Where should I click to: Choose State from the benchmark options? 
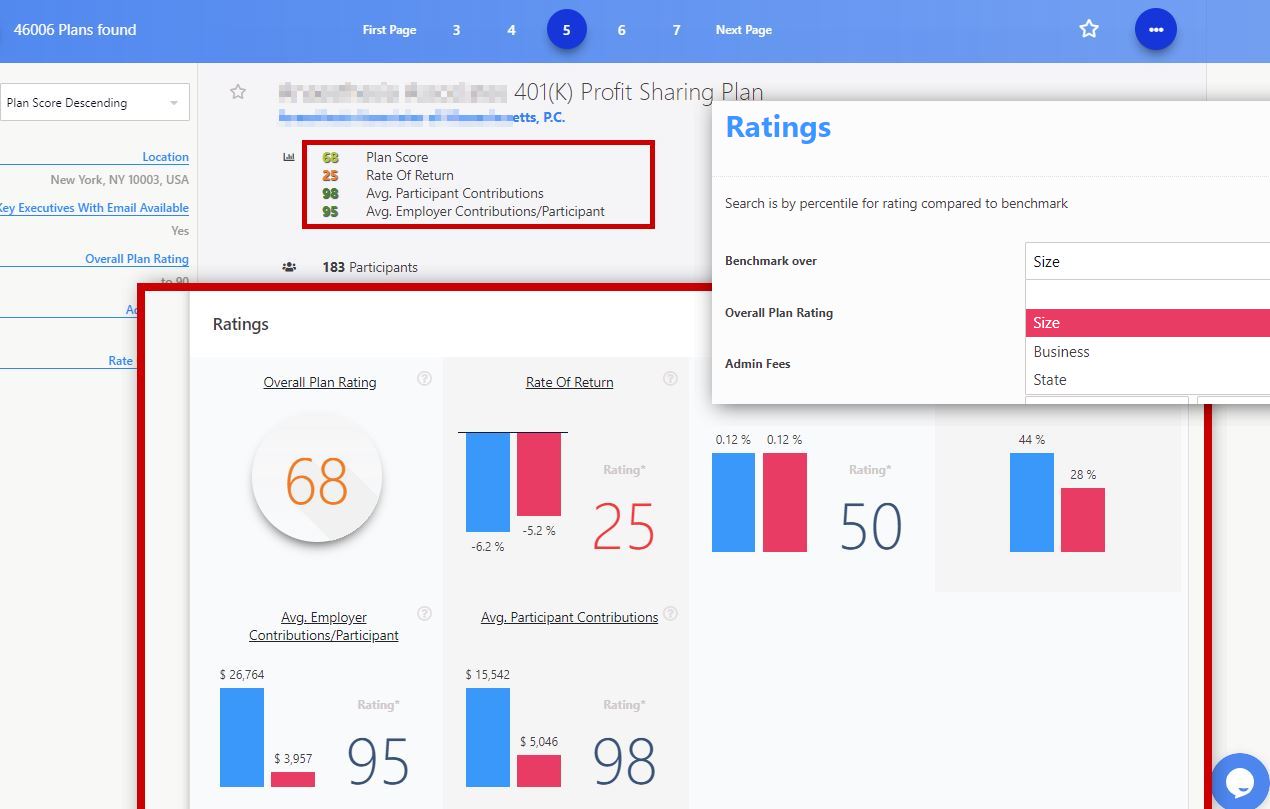pos(1050,380)
